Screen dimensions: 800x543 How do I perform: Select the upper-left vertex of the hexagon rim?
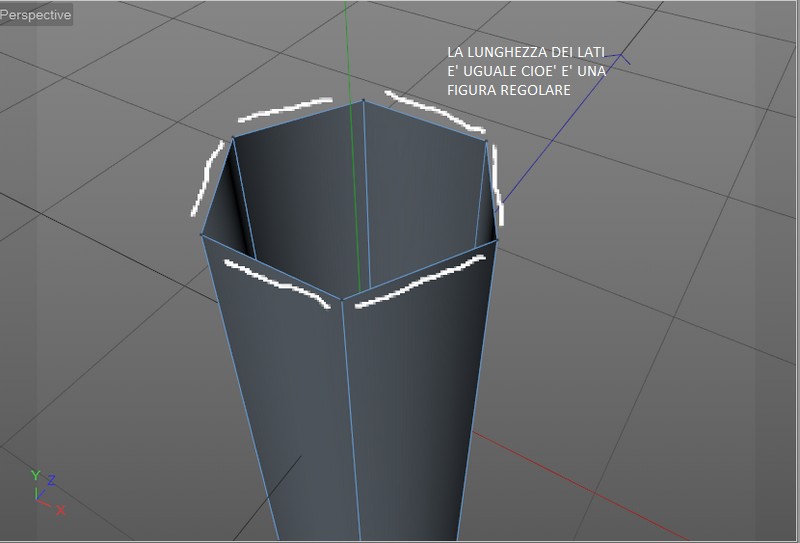point(233,137)
